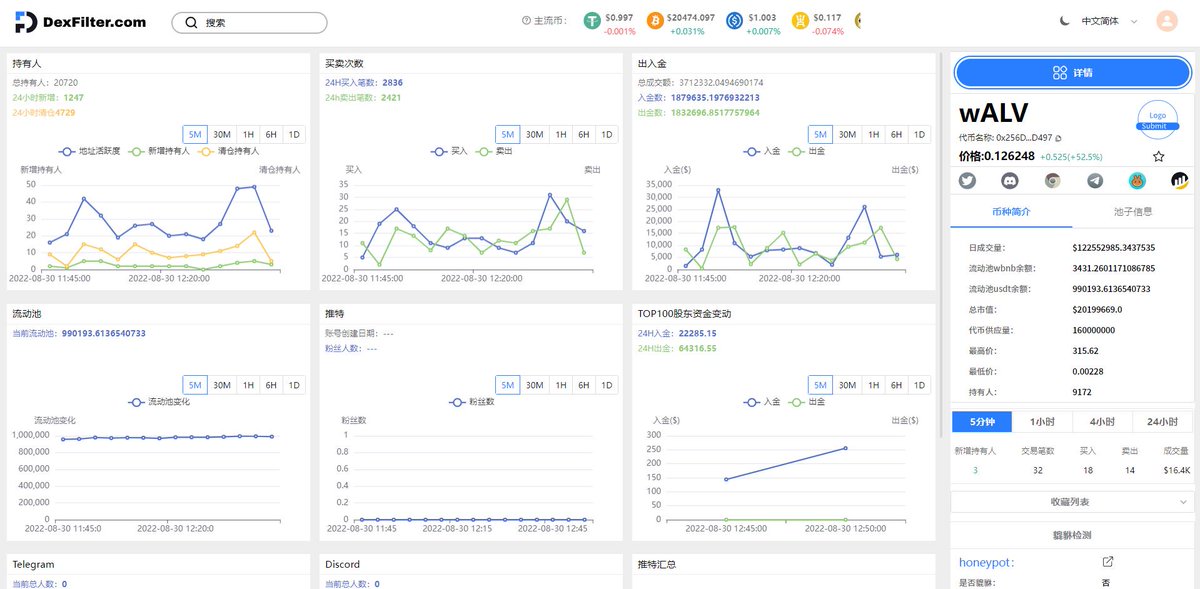Select the 24小时 stats tab
Viewport: 1200px width, 589px height.
[1161, 422]
